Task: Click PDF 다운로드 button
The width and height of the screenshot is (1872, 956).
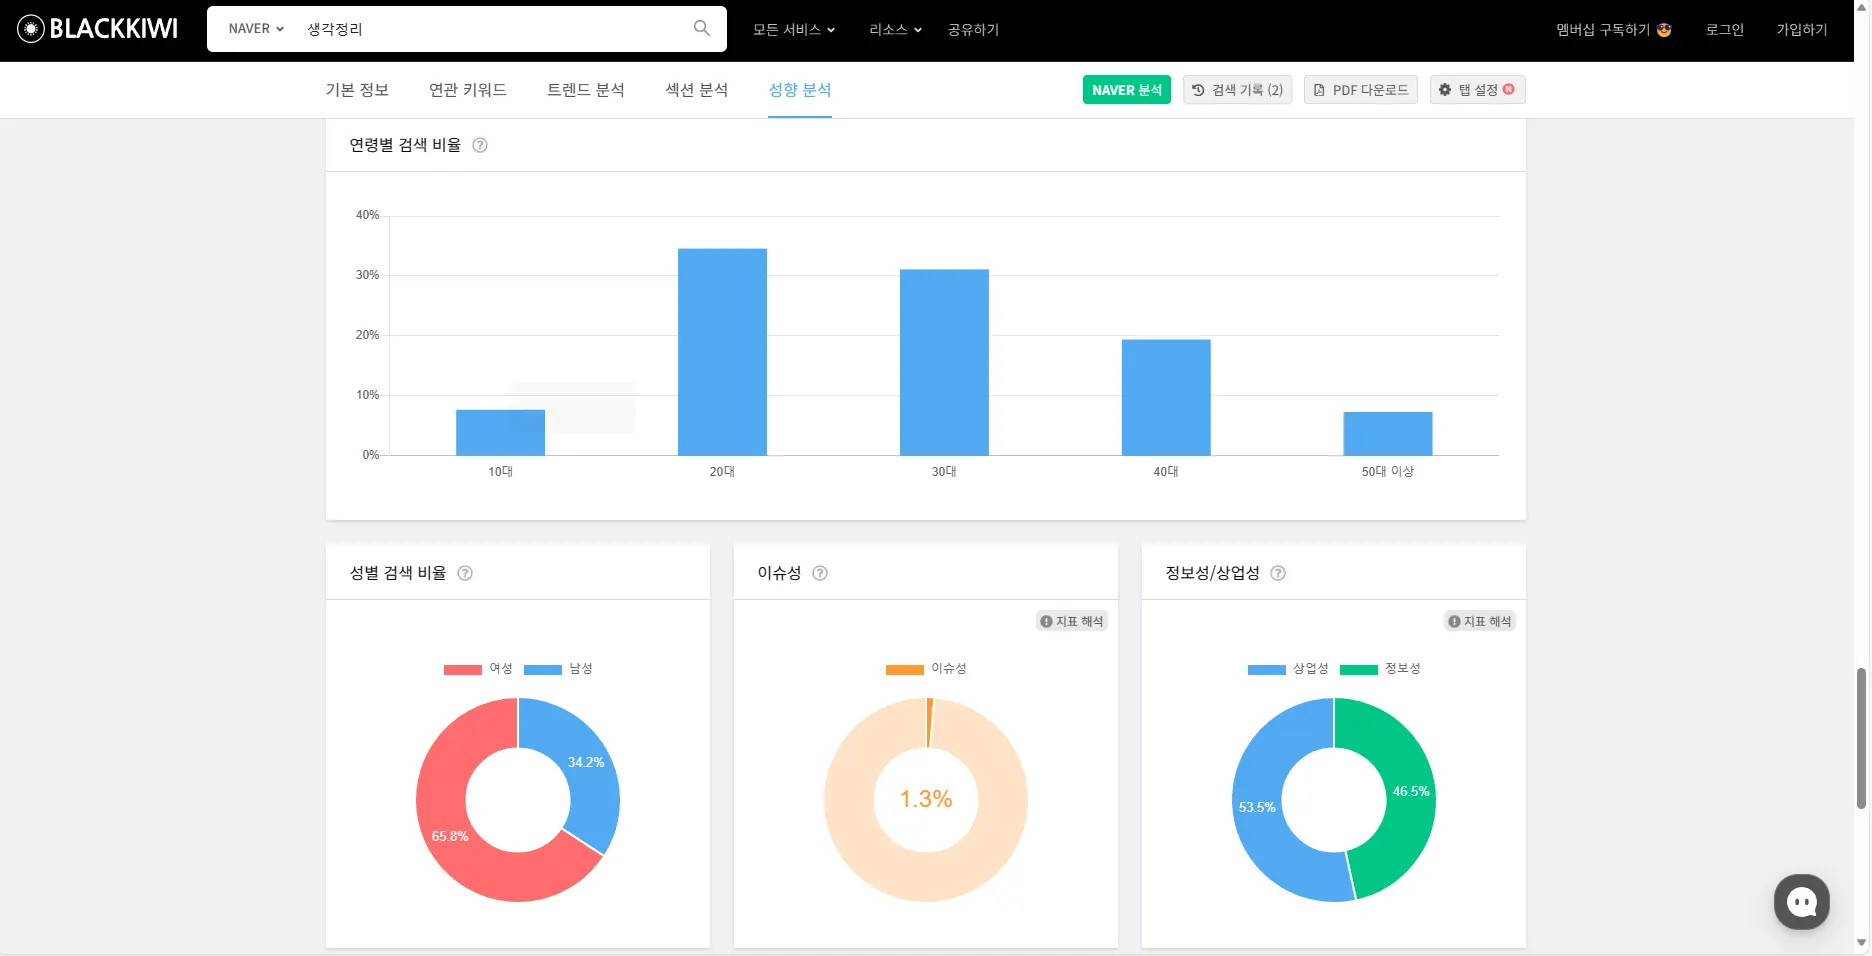Action: 1360,90
